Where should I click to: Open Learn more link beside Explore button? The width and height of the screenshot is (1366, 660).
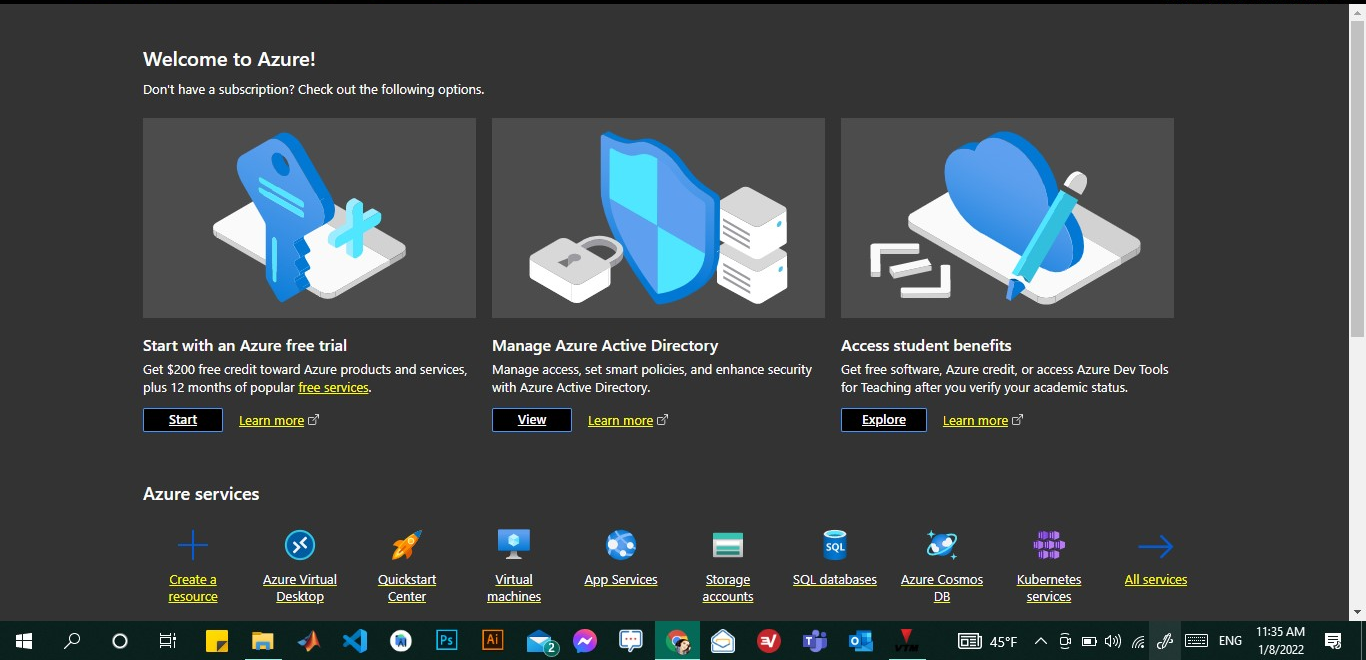point(975,420)
